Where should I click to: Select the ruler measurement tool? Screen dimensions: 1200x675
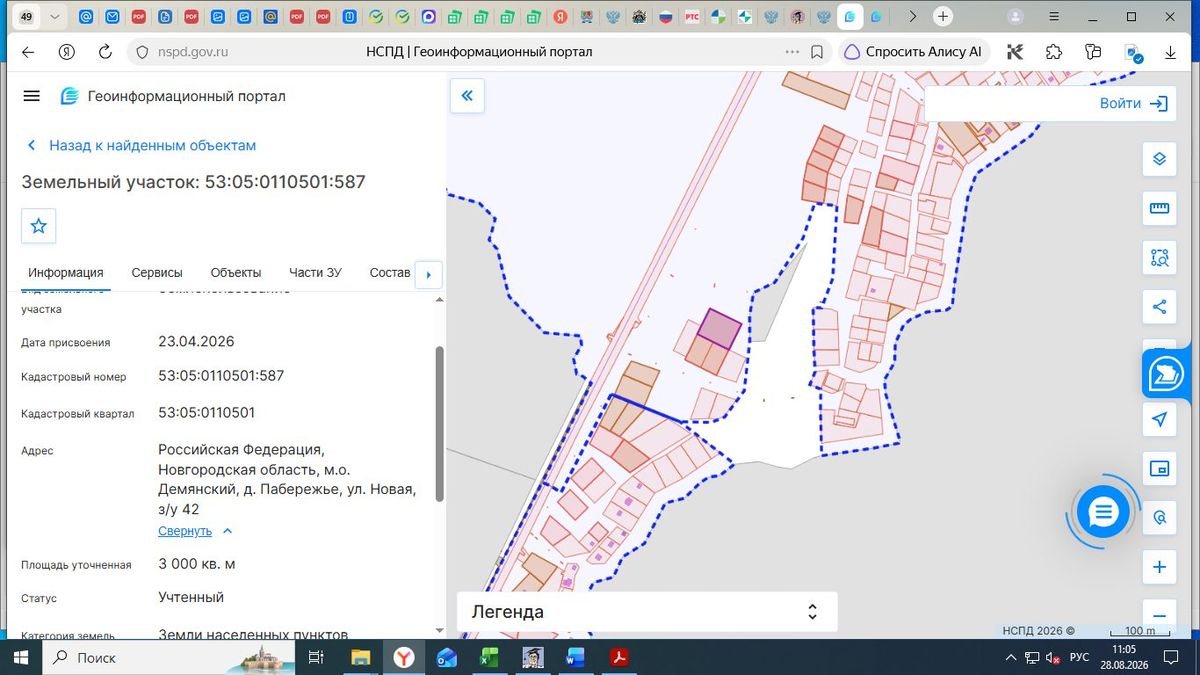[x=1160, y=208]
